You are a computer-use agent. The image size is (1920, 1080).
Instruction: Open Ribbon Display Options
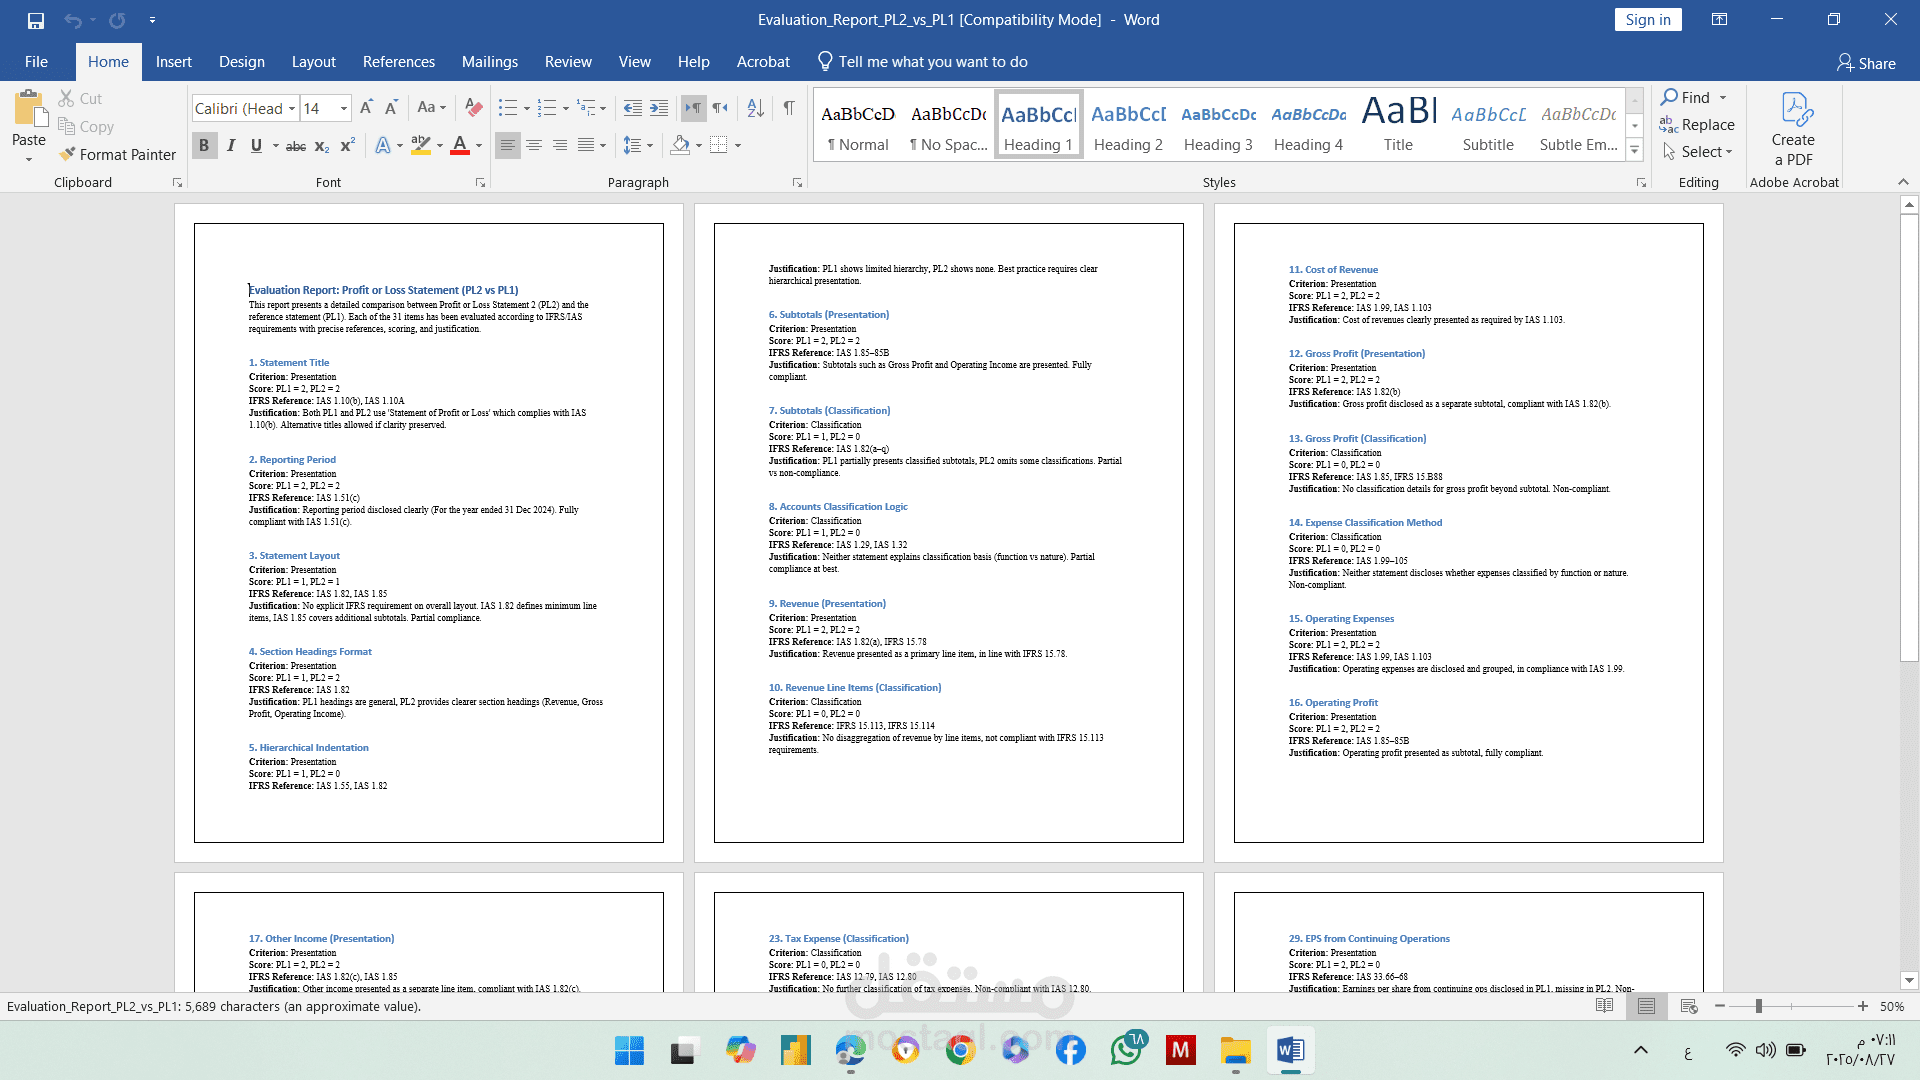[1720, 20]
